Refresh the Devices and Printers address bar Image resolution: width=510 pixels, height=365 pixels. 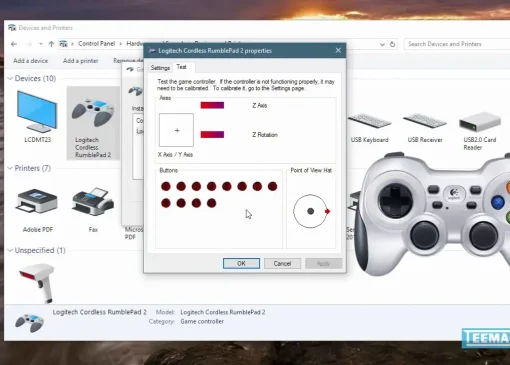coord(393,44)
